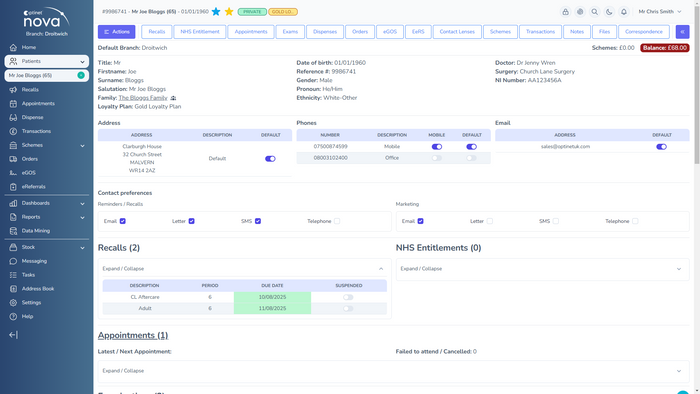
Task: Uncheck Reminders Letter checkbox
Action: click(192, 221)
